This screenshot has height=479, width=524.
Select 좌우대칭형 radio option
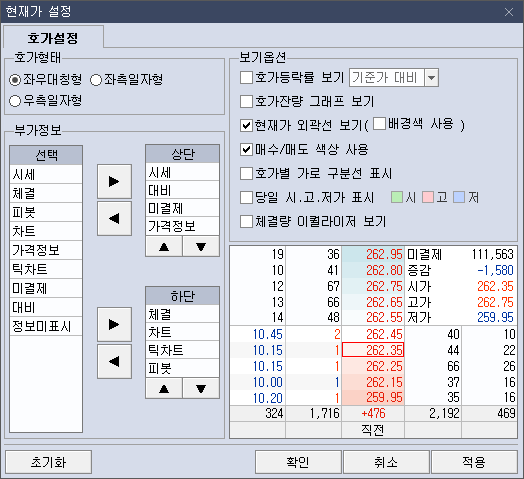(45, 80)
